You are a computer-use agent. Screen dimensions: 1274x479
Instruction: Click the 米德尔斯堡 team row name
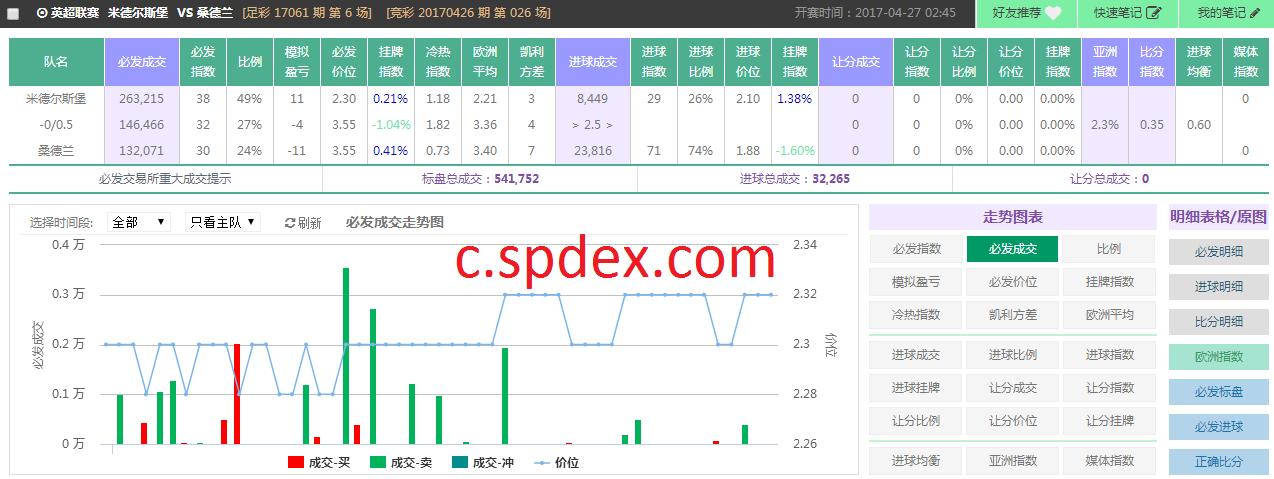coord(56,98)
